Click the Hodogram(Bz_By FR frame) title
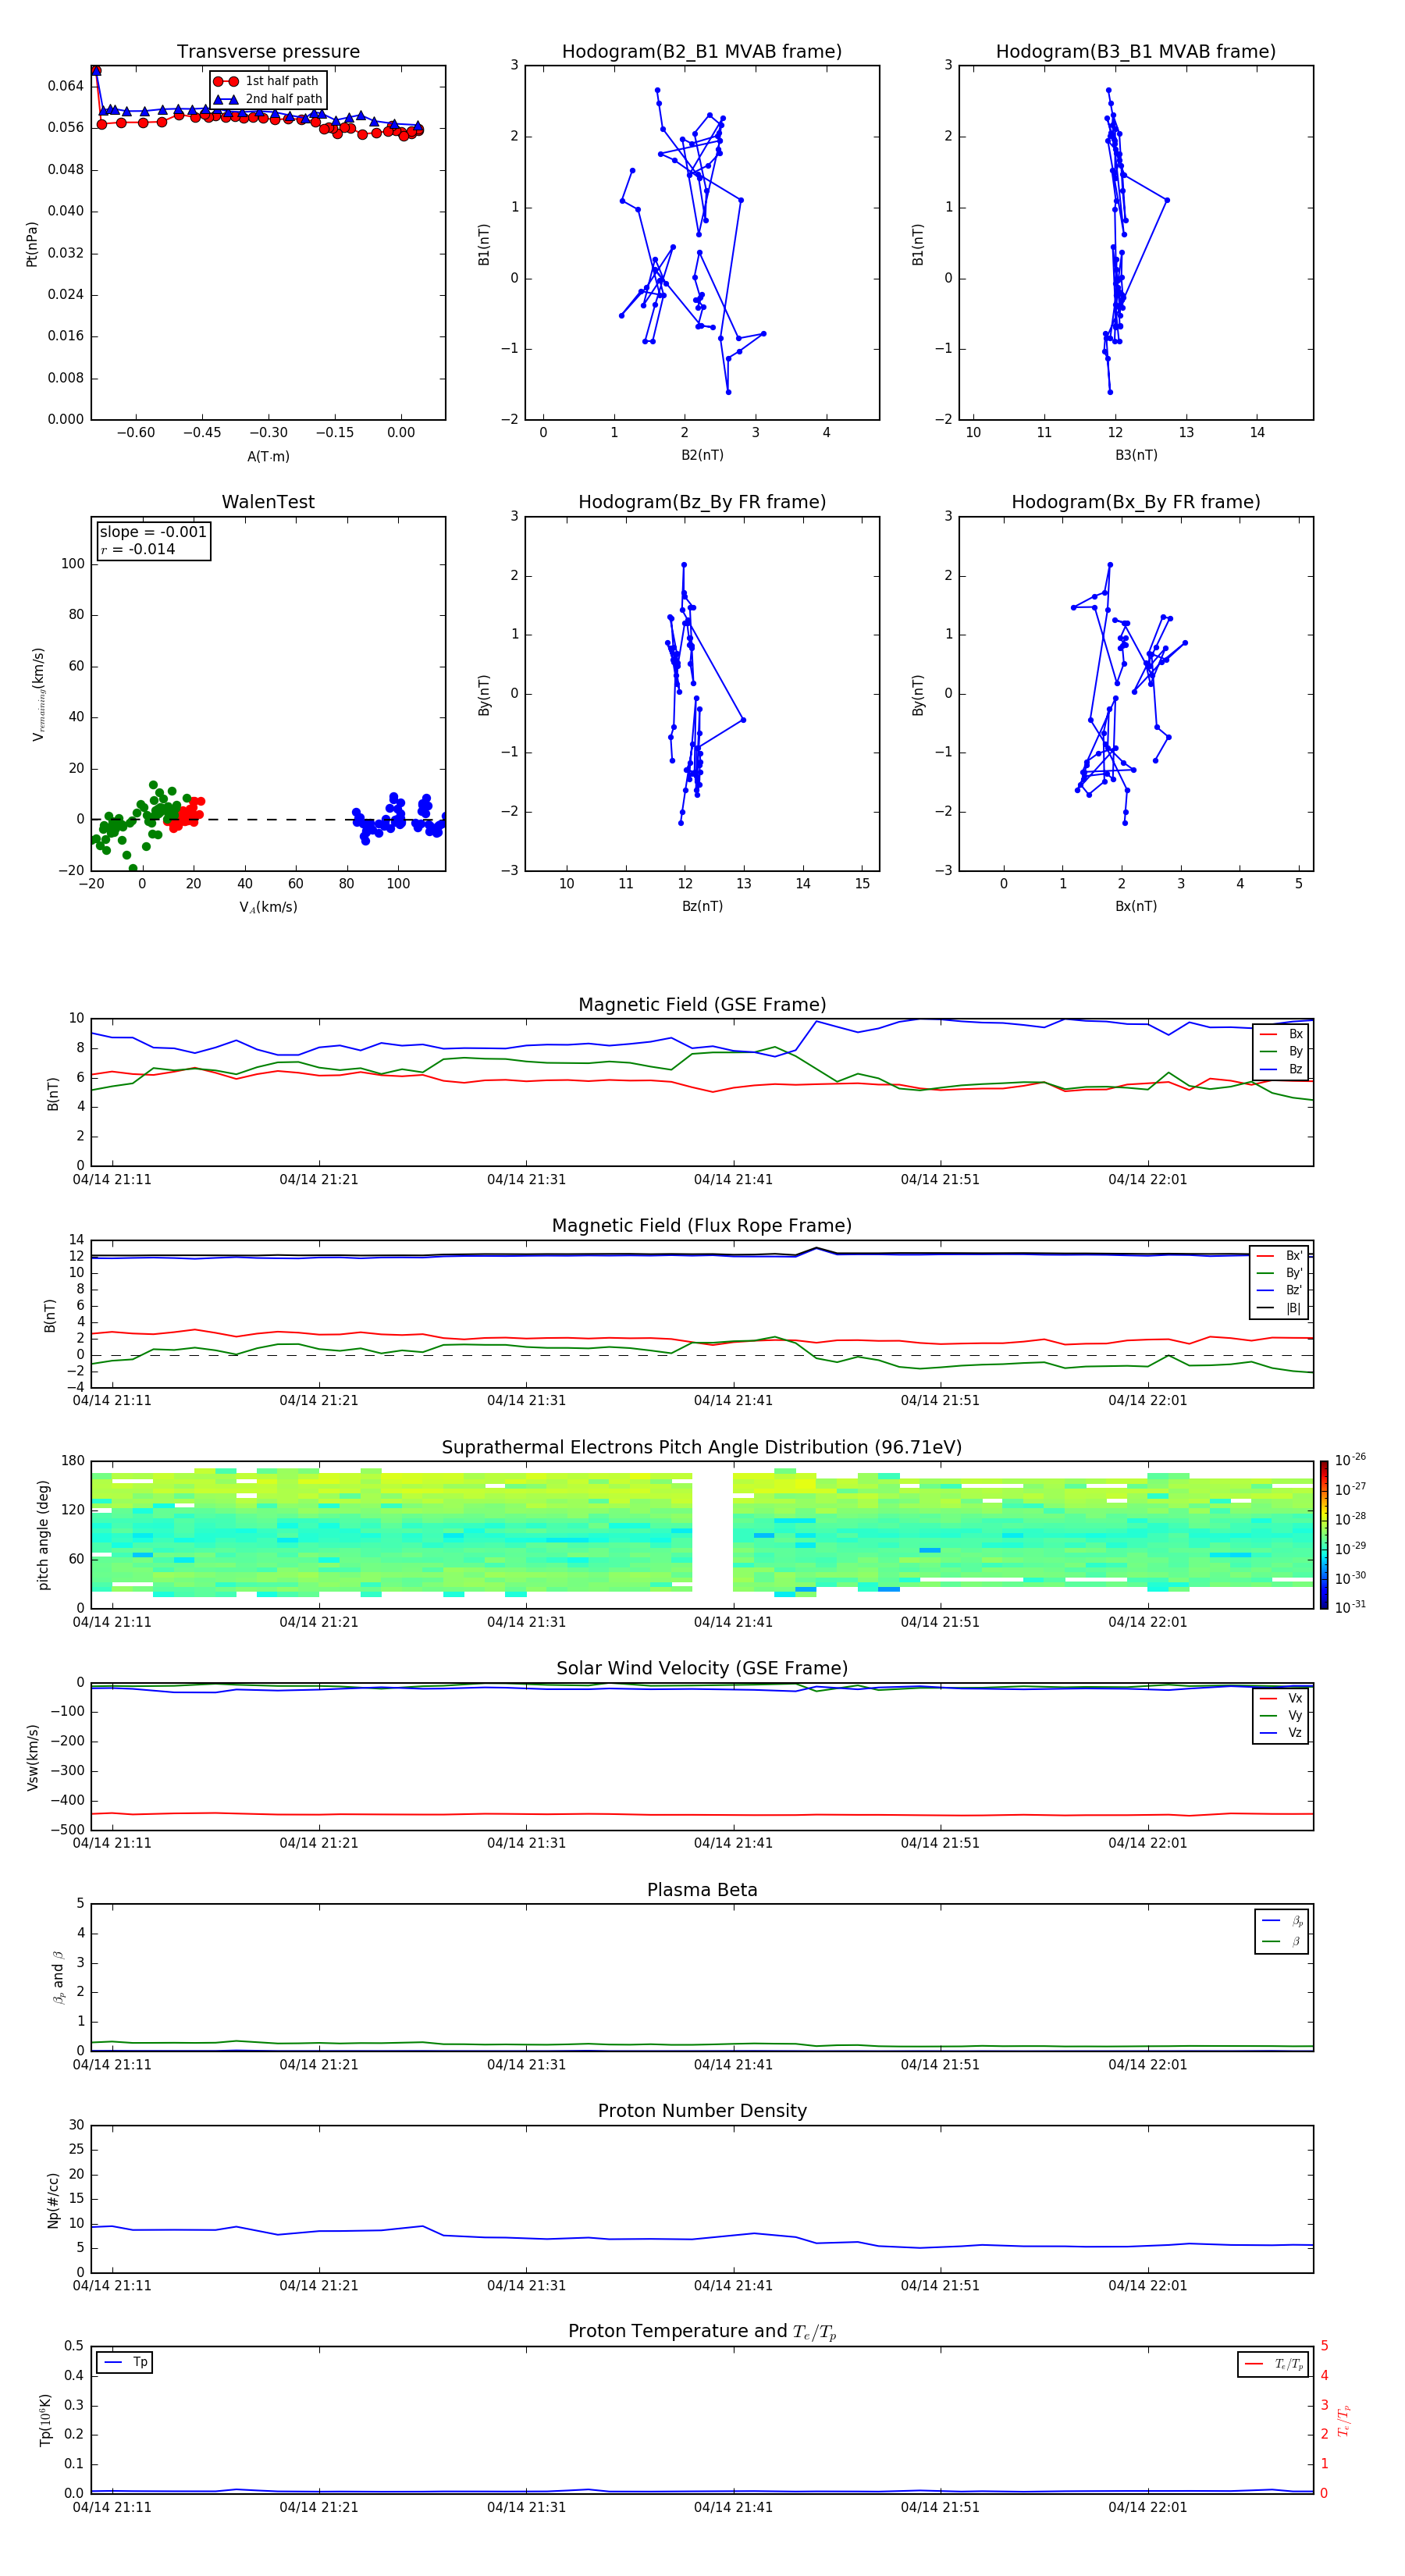Viewport: 1405px width, 2576px height. click(701, 502)
